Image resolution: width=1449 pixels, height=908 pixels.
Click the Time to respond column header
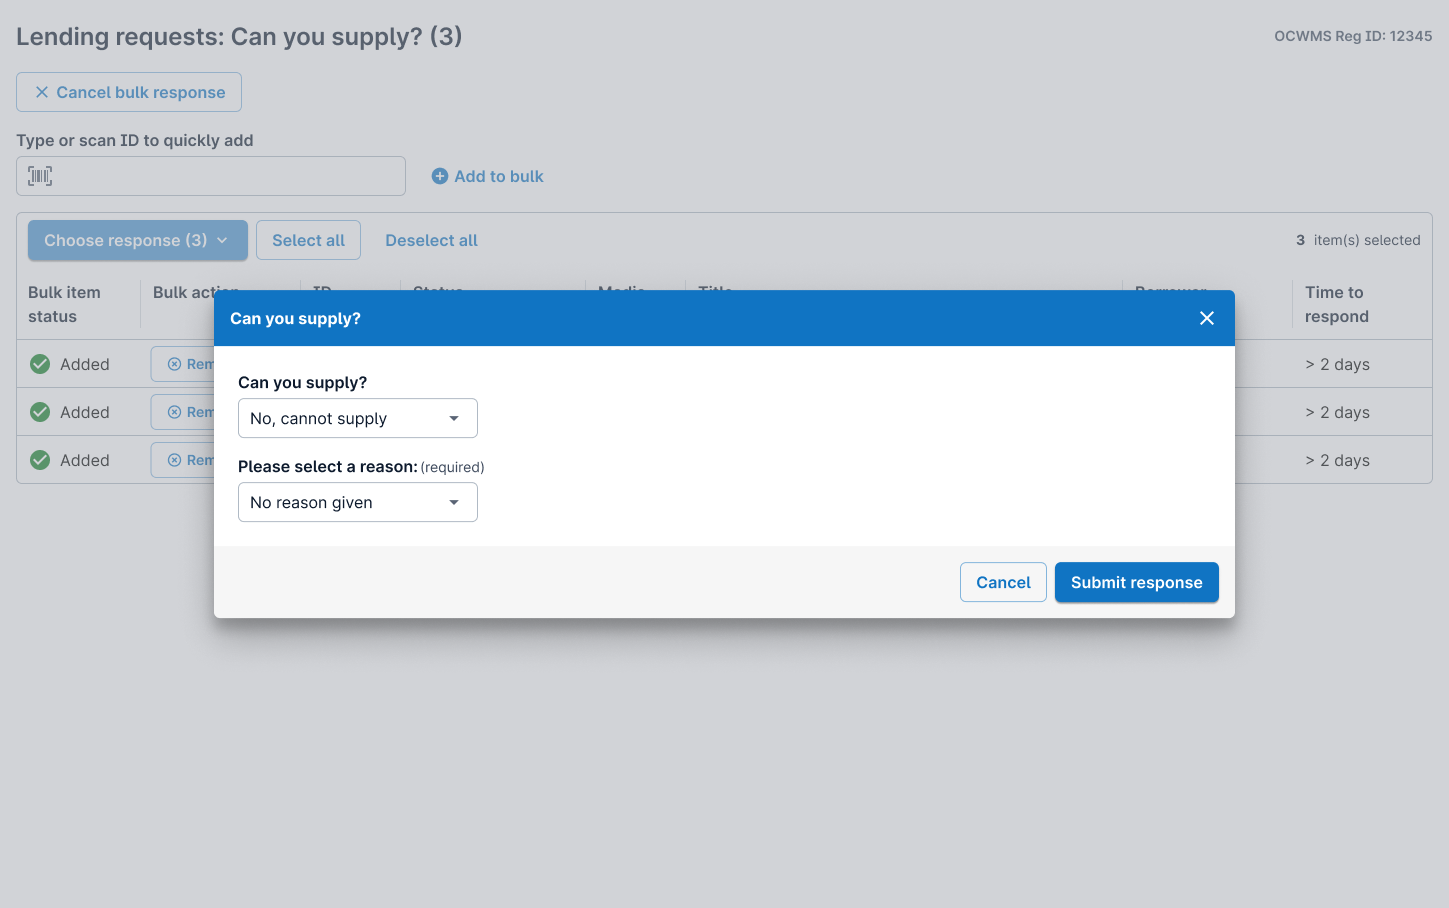[1337, 304]
